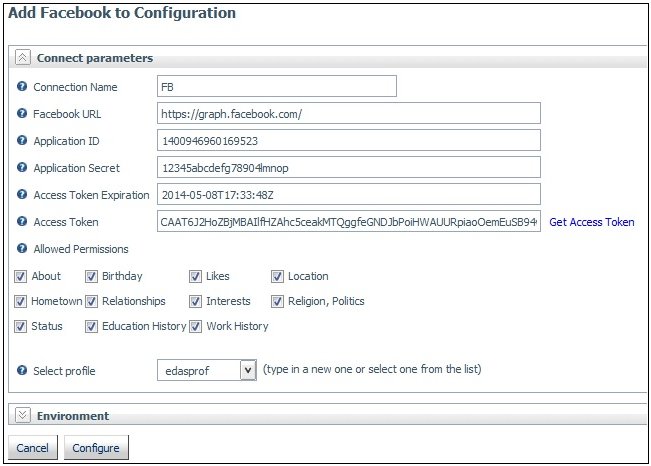Click help icon beside Application ID

click(x=22, y=140)
